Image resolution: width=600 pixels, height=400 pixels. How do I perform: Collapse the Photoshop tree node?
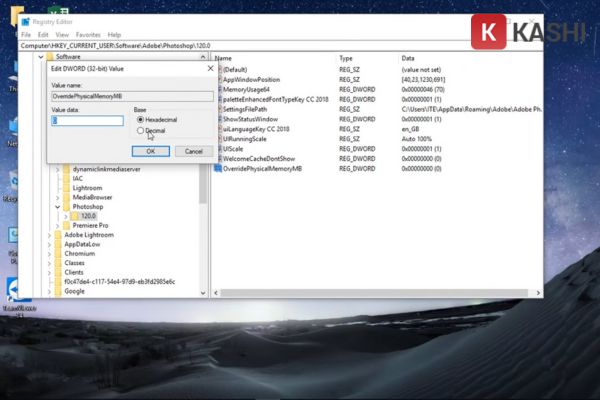(x=59, y=207)
